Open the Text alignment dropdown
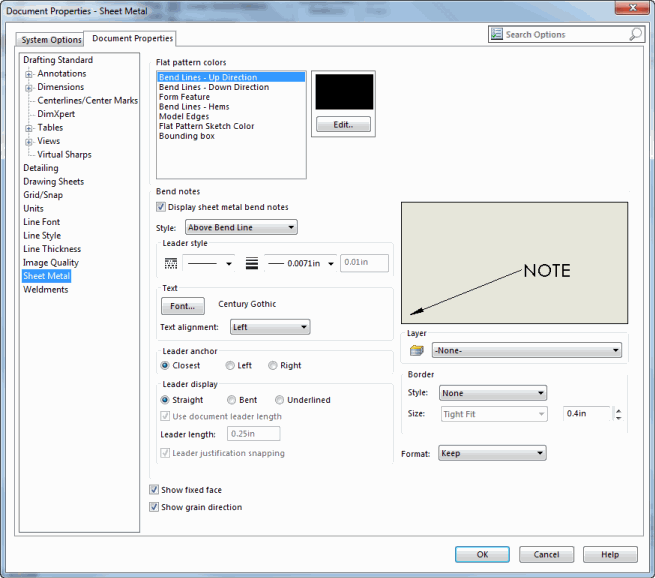Image resolution: width=655 pixels, height=578 pixels. (x=270, y=327)
